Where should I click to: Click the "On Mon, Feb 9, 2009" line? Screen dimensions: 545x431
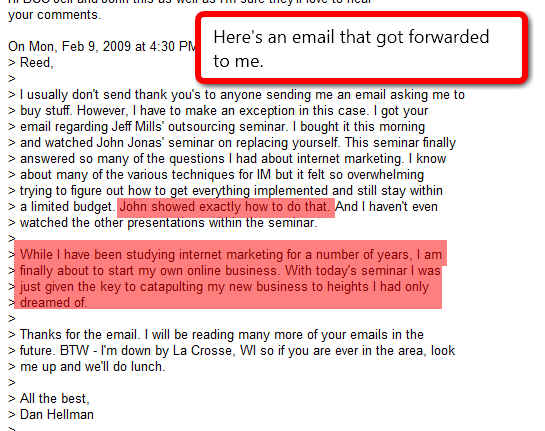[x=101, y=46]
